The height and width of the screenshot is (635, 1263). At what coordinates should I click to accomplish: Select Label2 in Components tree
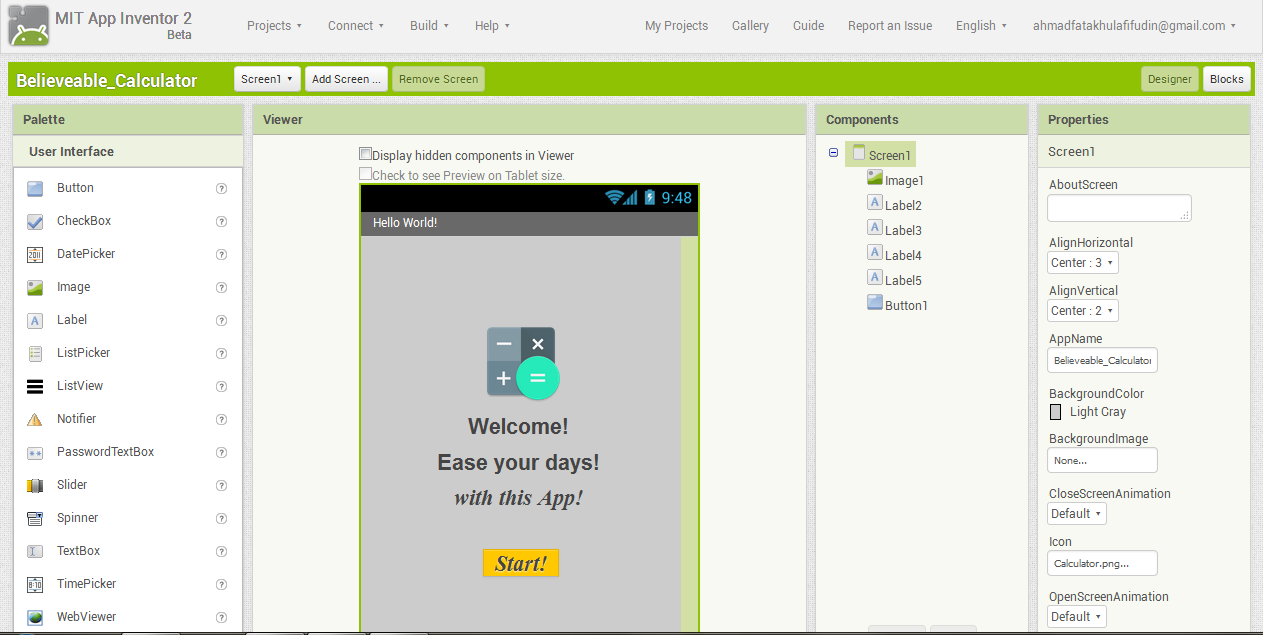tap(895, 205)
